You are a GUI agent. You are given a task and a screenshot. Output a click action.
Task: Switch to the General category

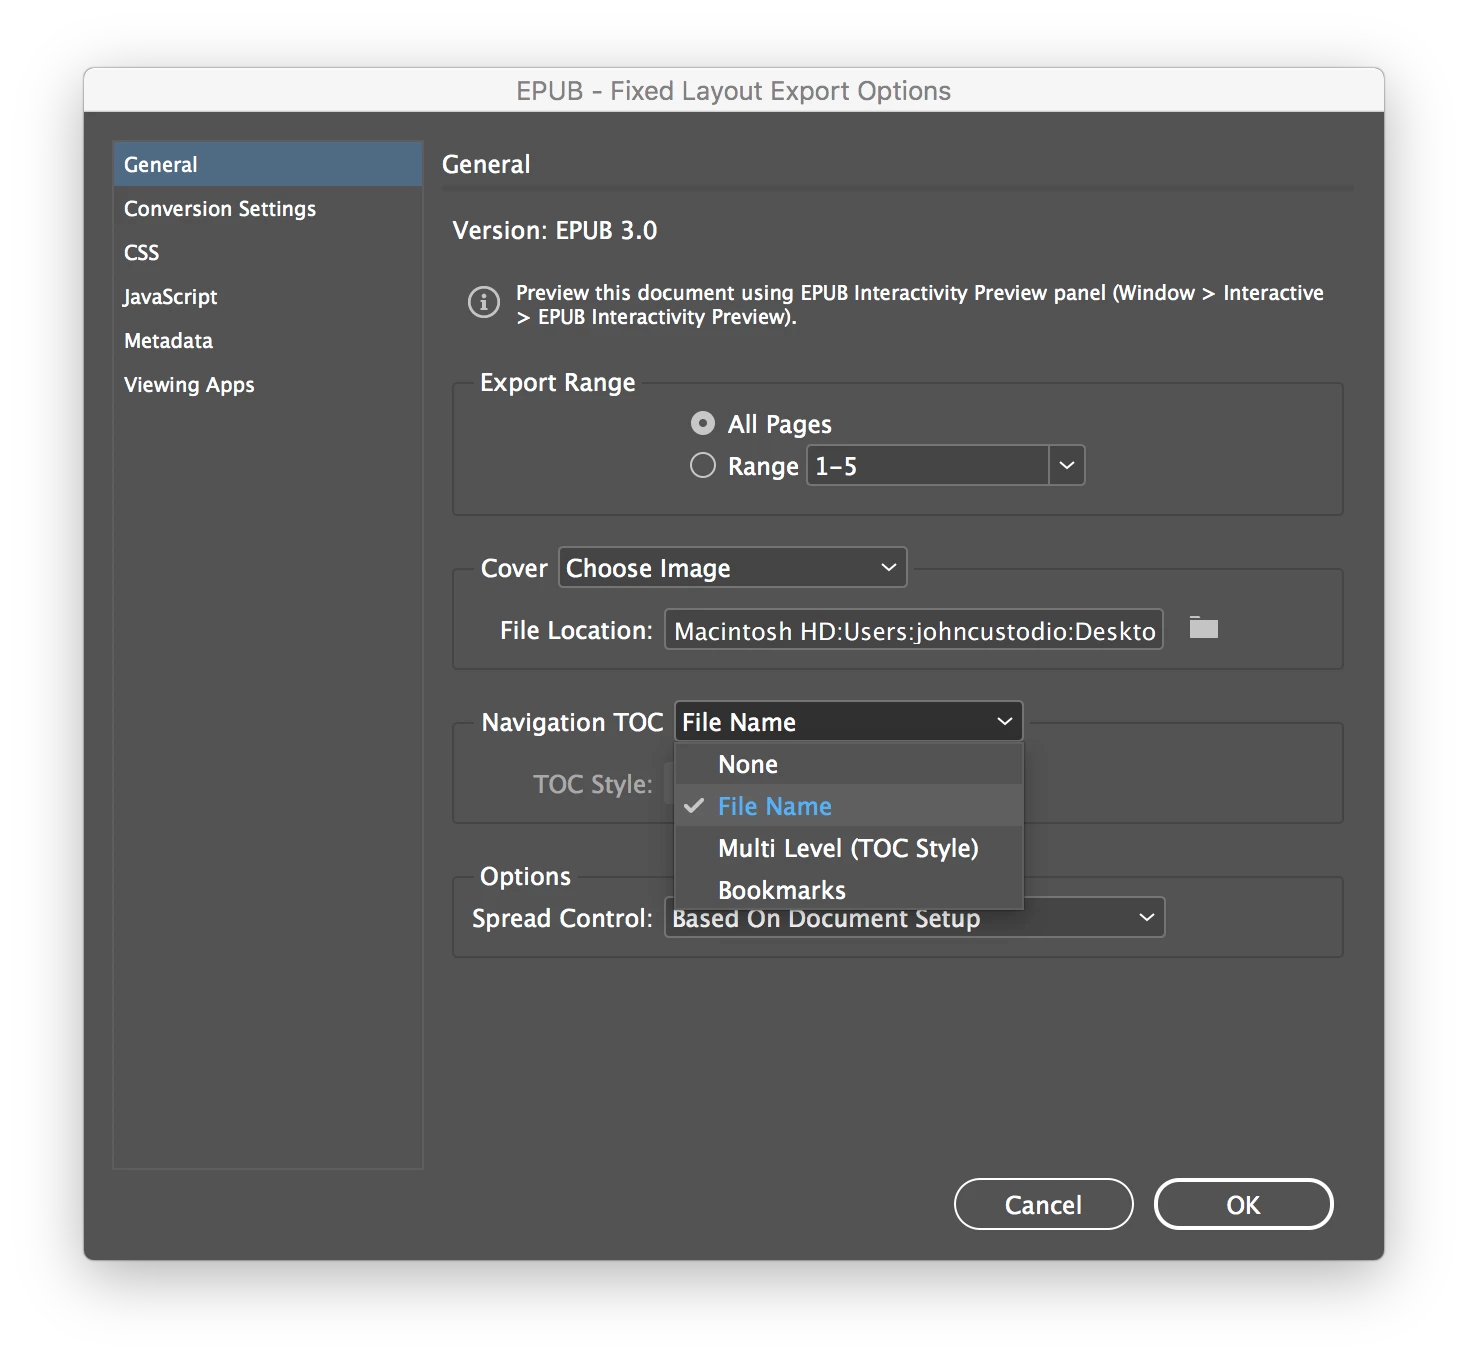(x=268, y=164)
